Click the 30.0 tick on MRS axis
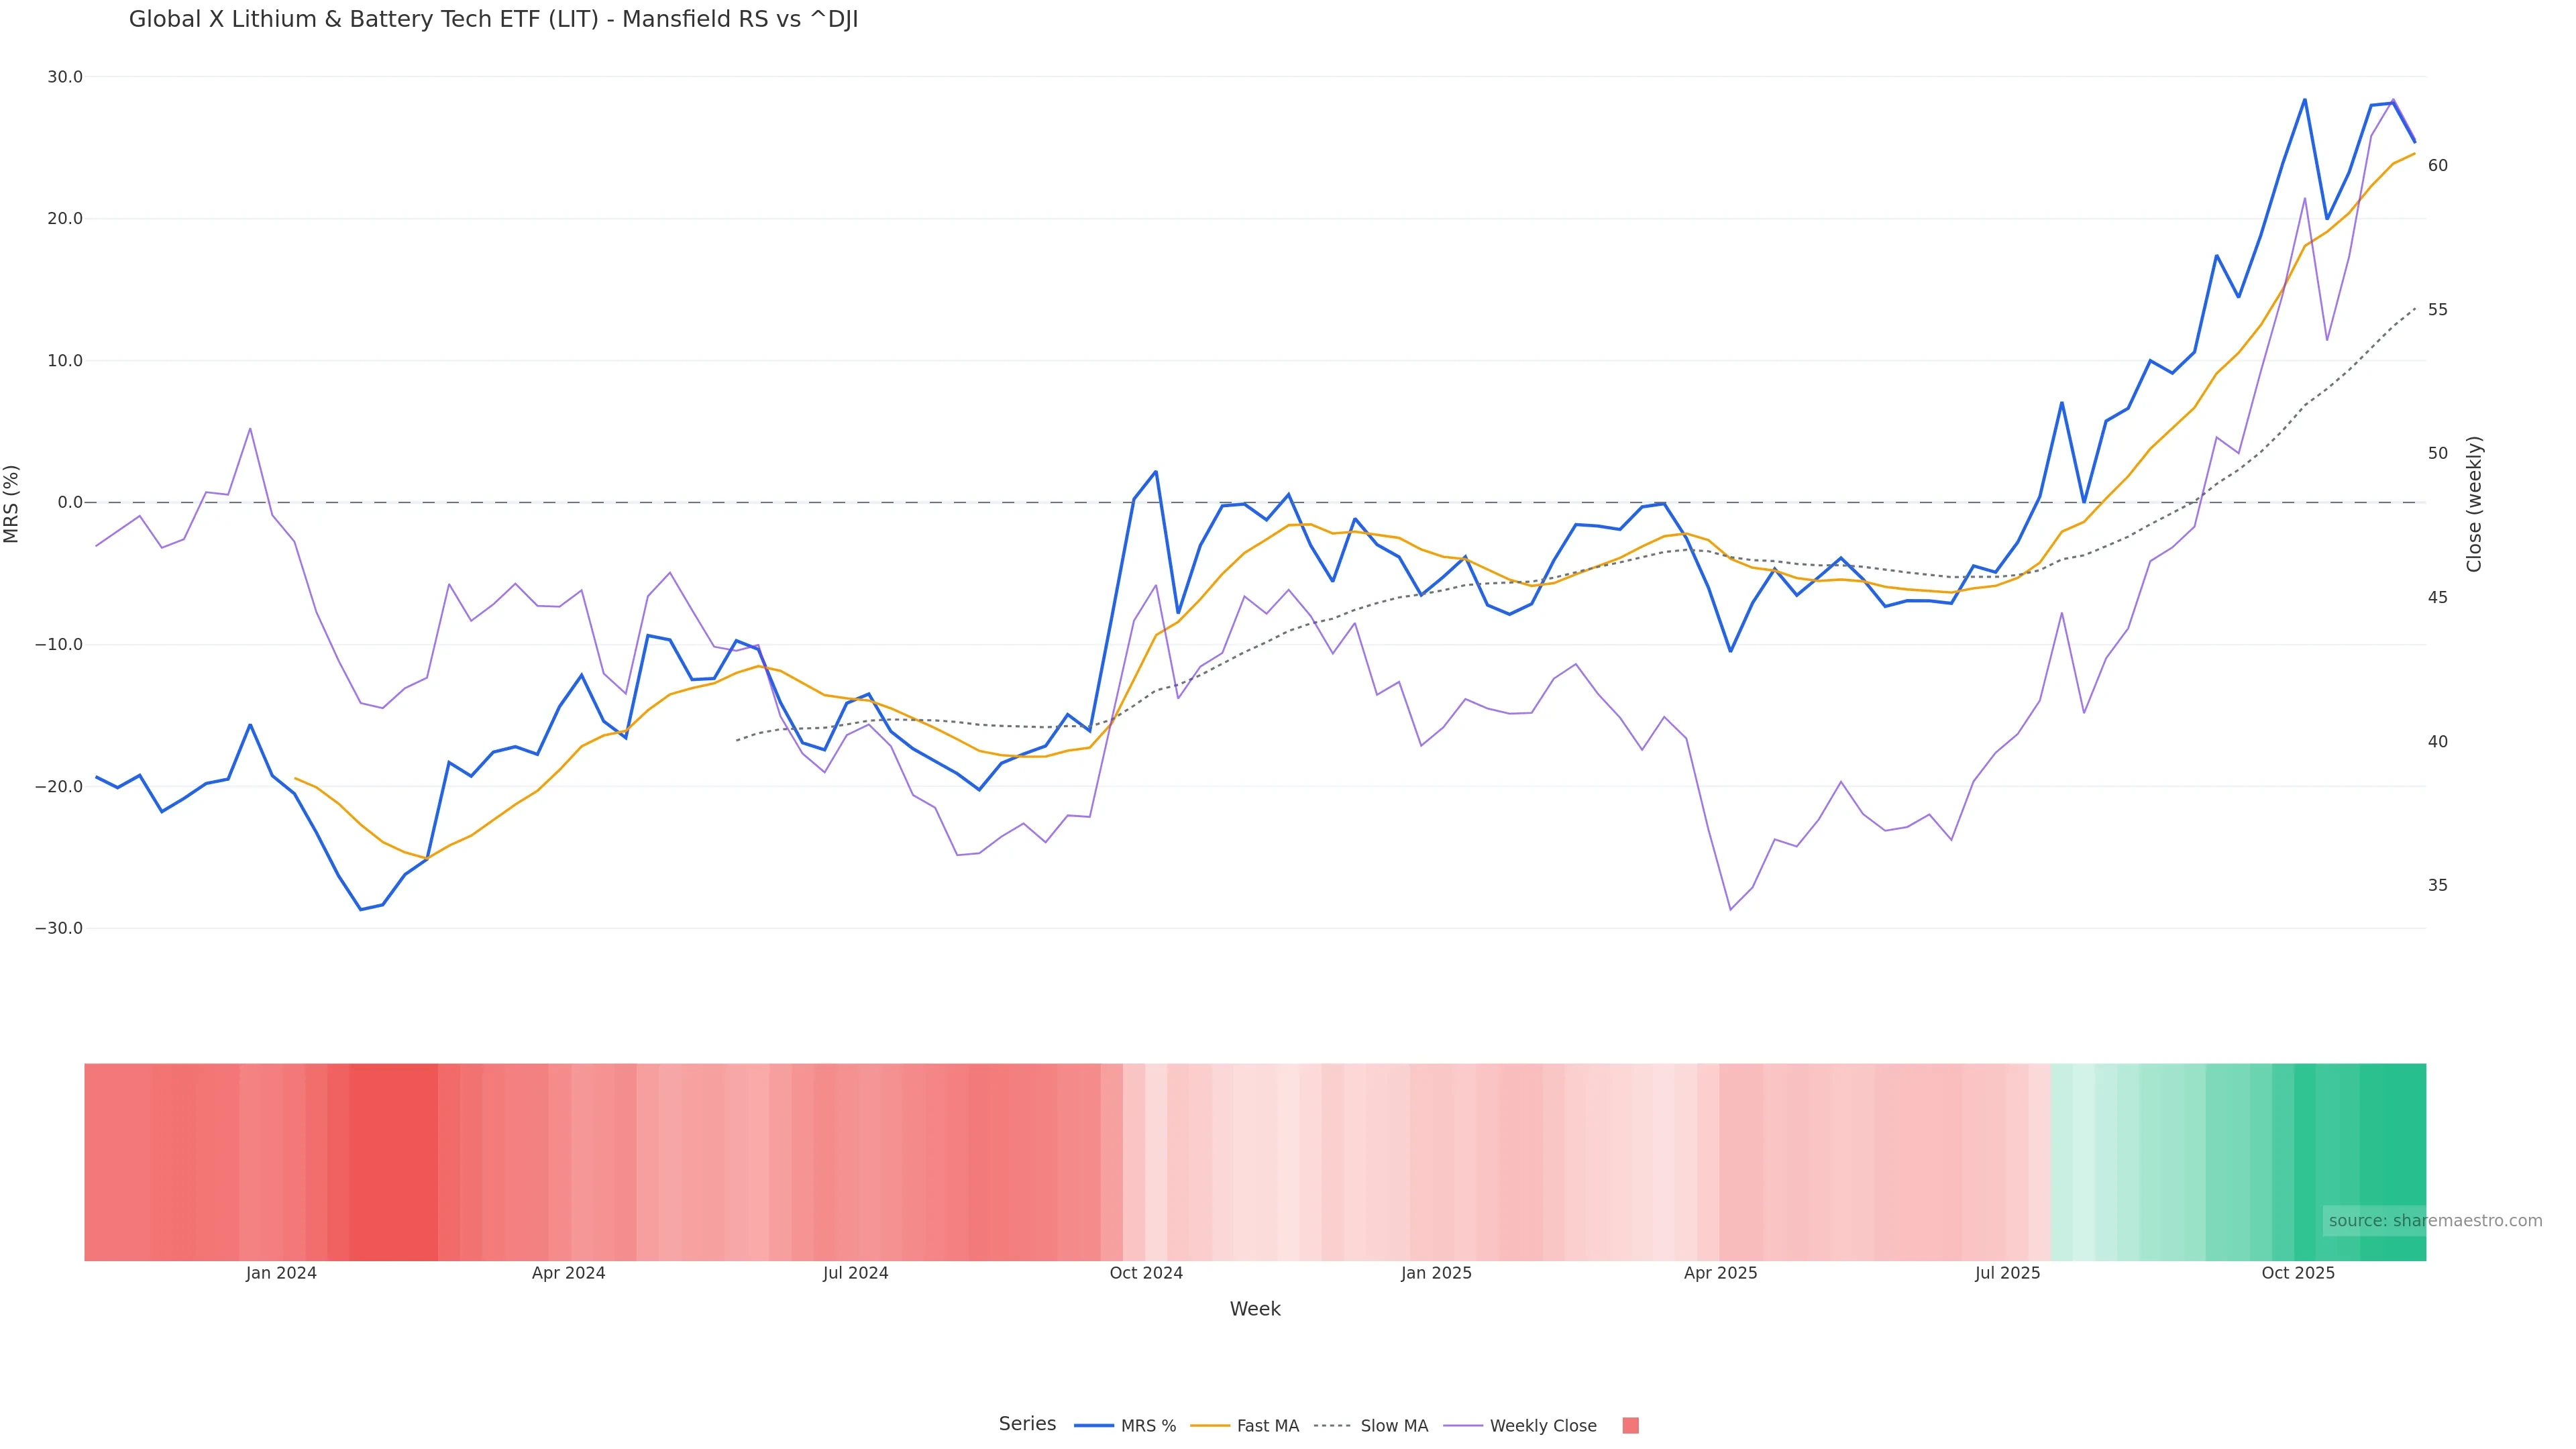The height and width of the screenshot is (1449, 2576). tap(65, 77)
